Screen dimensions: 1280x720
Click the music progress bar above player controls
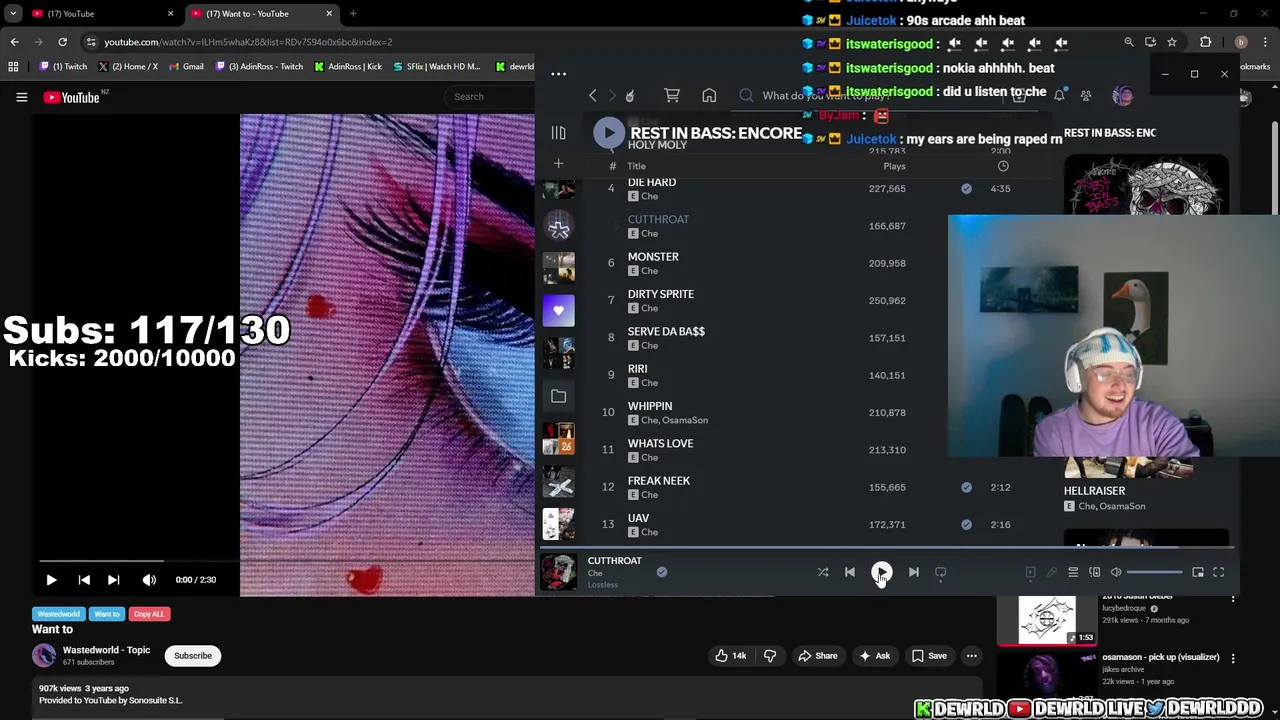click(x=887, y=547)
